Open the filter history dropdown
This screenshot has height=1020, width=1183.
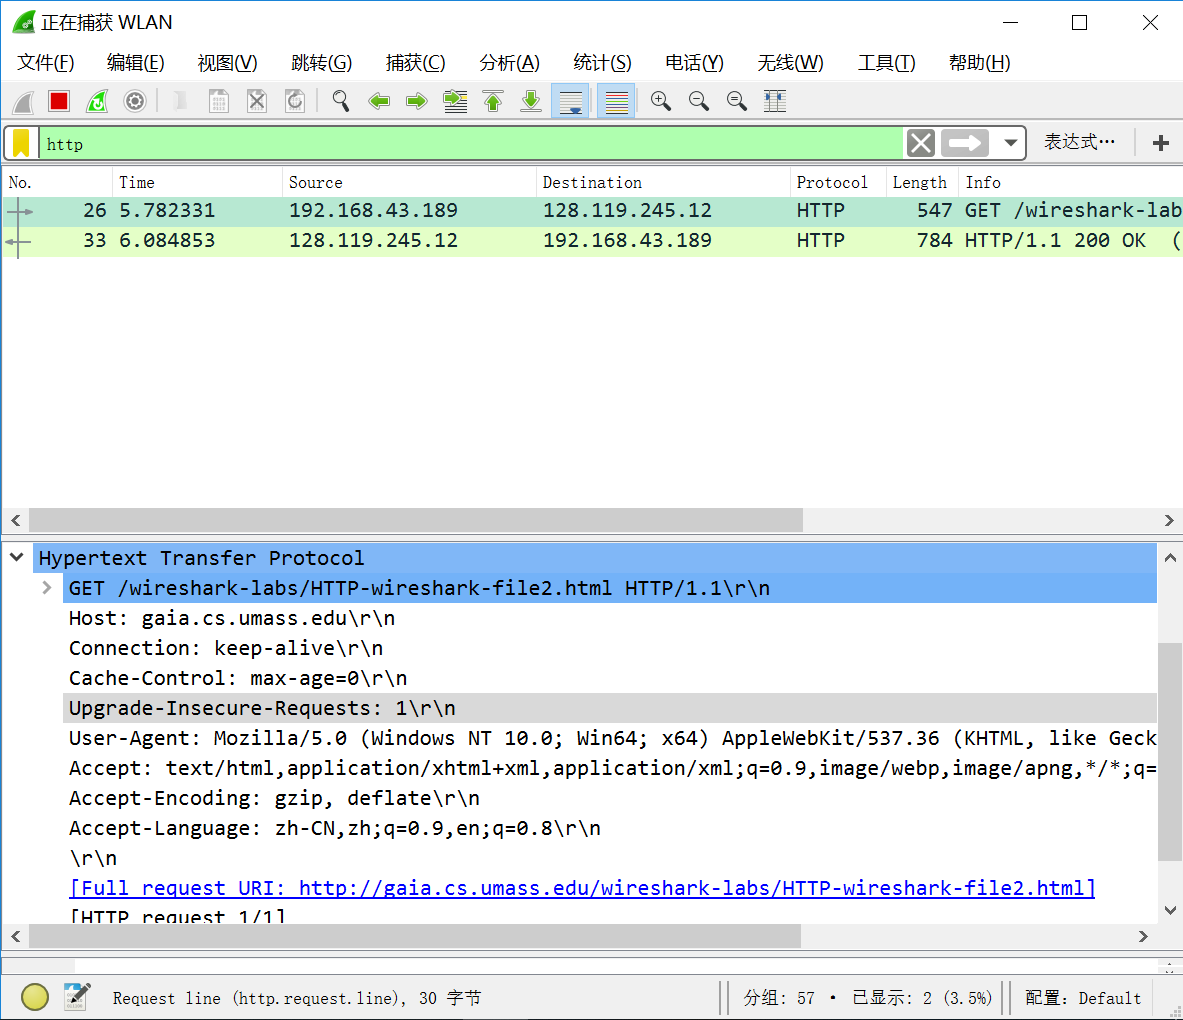click(x=1010, y=143)
